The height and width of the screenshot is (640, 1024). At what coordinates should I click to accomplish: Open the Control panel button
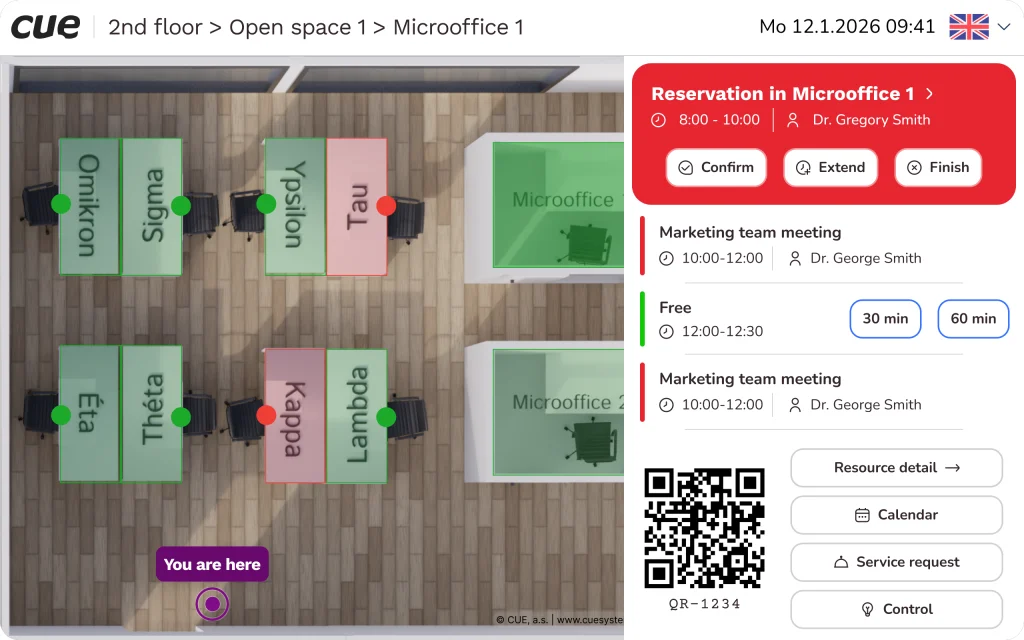point(896,609)
